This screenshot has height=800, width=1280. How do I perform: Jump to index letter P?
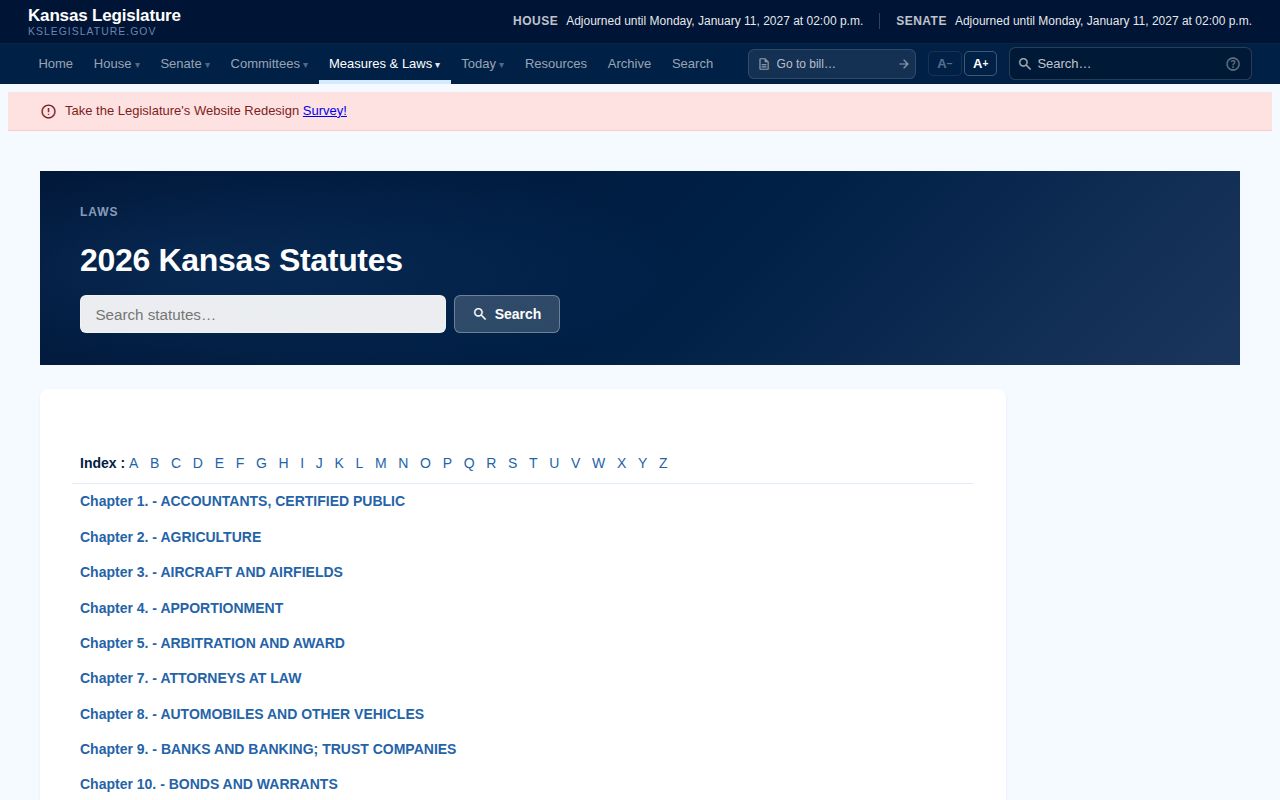(447, 463)
